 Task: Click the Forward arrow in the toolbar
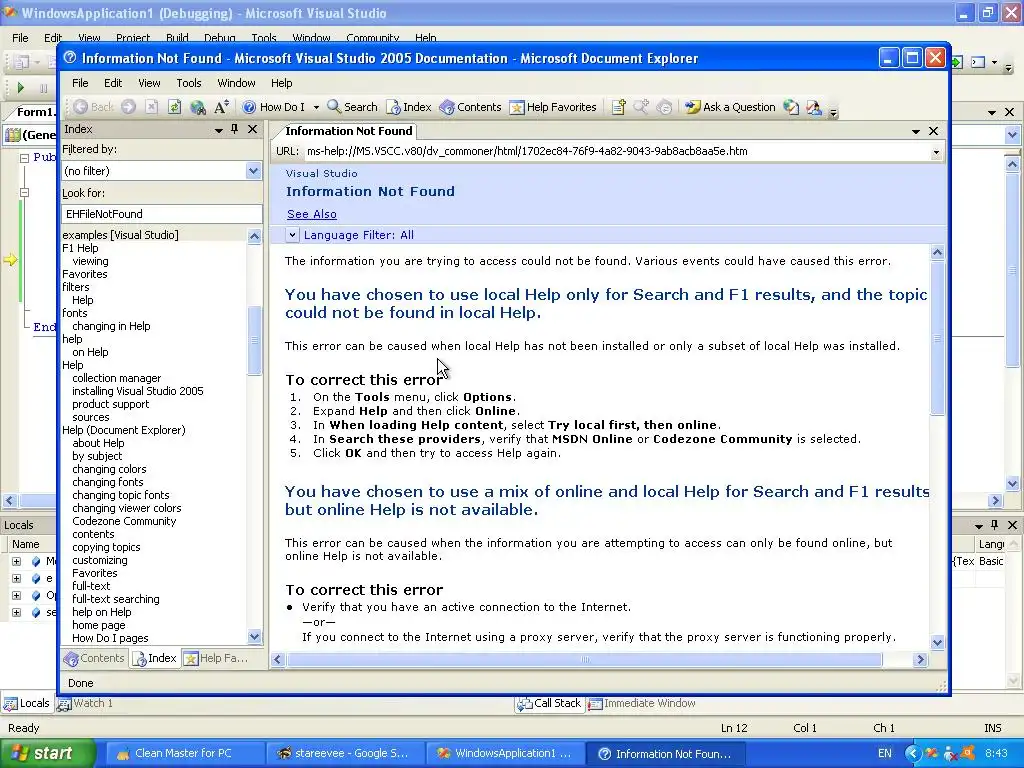pyautogui.click(x=129, y=107)
